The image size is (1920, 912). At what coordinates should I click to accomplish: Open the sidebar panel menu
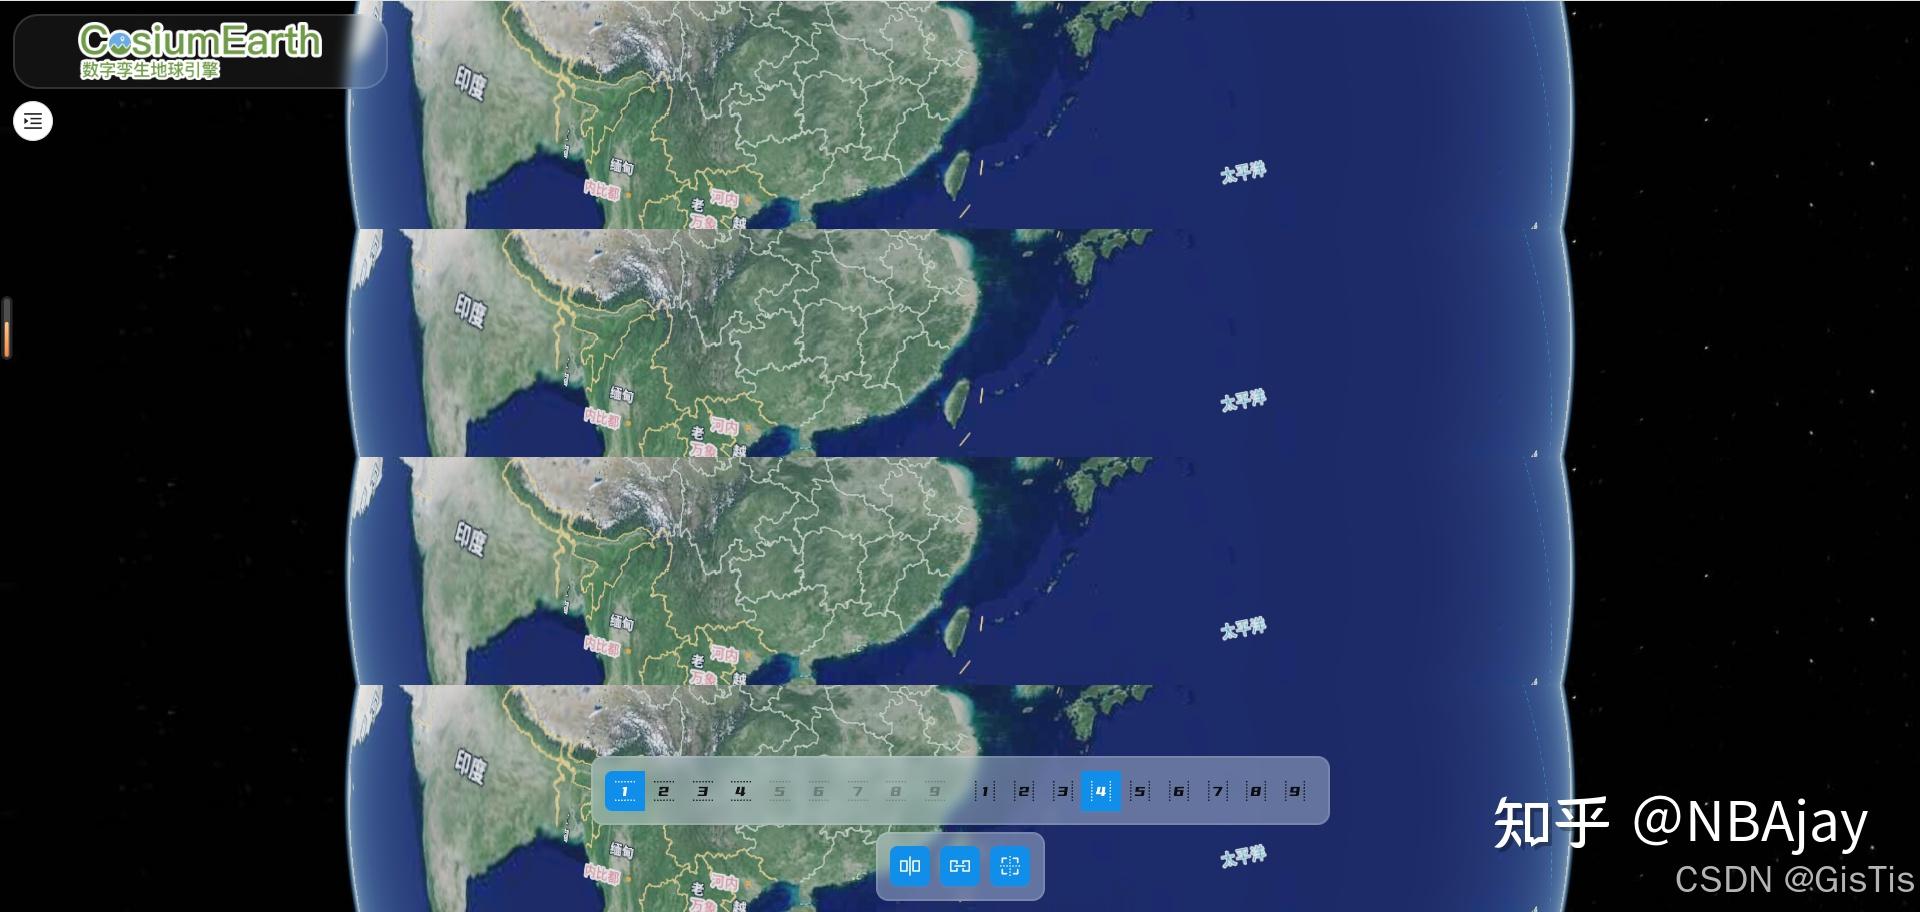pos(33,120)
